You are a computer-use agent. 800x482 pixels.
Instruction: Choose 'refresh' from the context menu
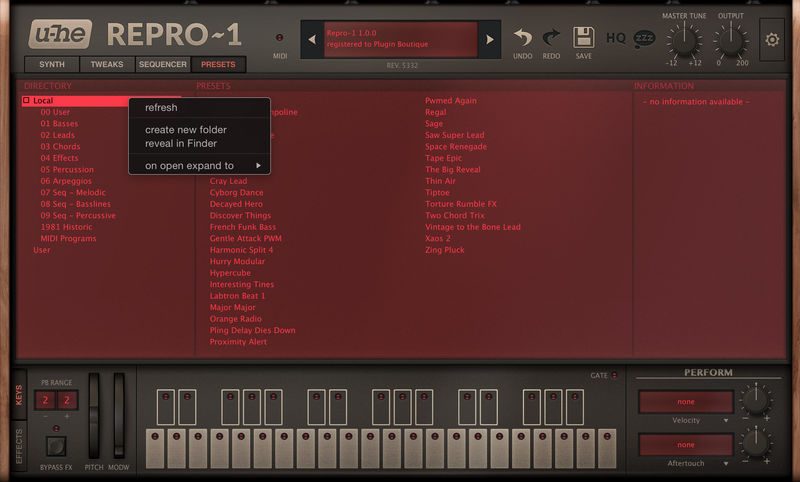pos(161,107)
